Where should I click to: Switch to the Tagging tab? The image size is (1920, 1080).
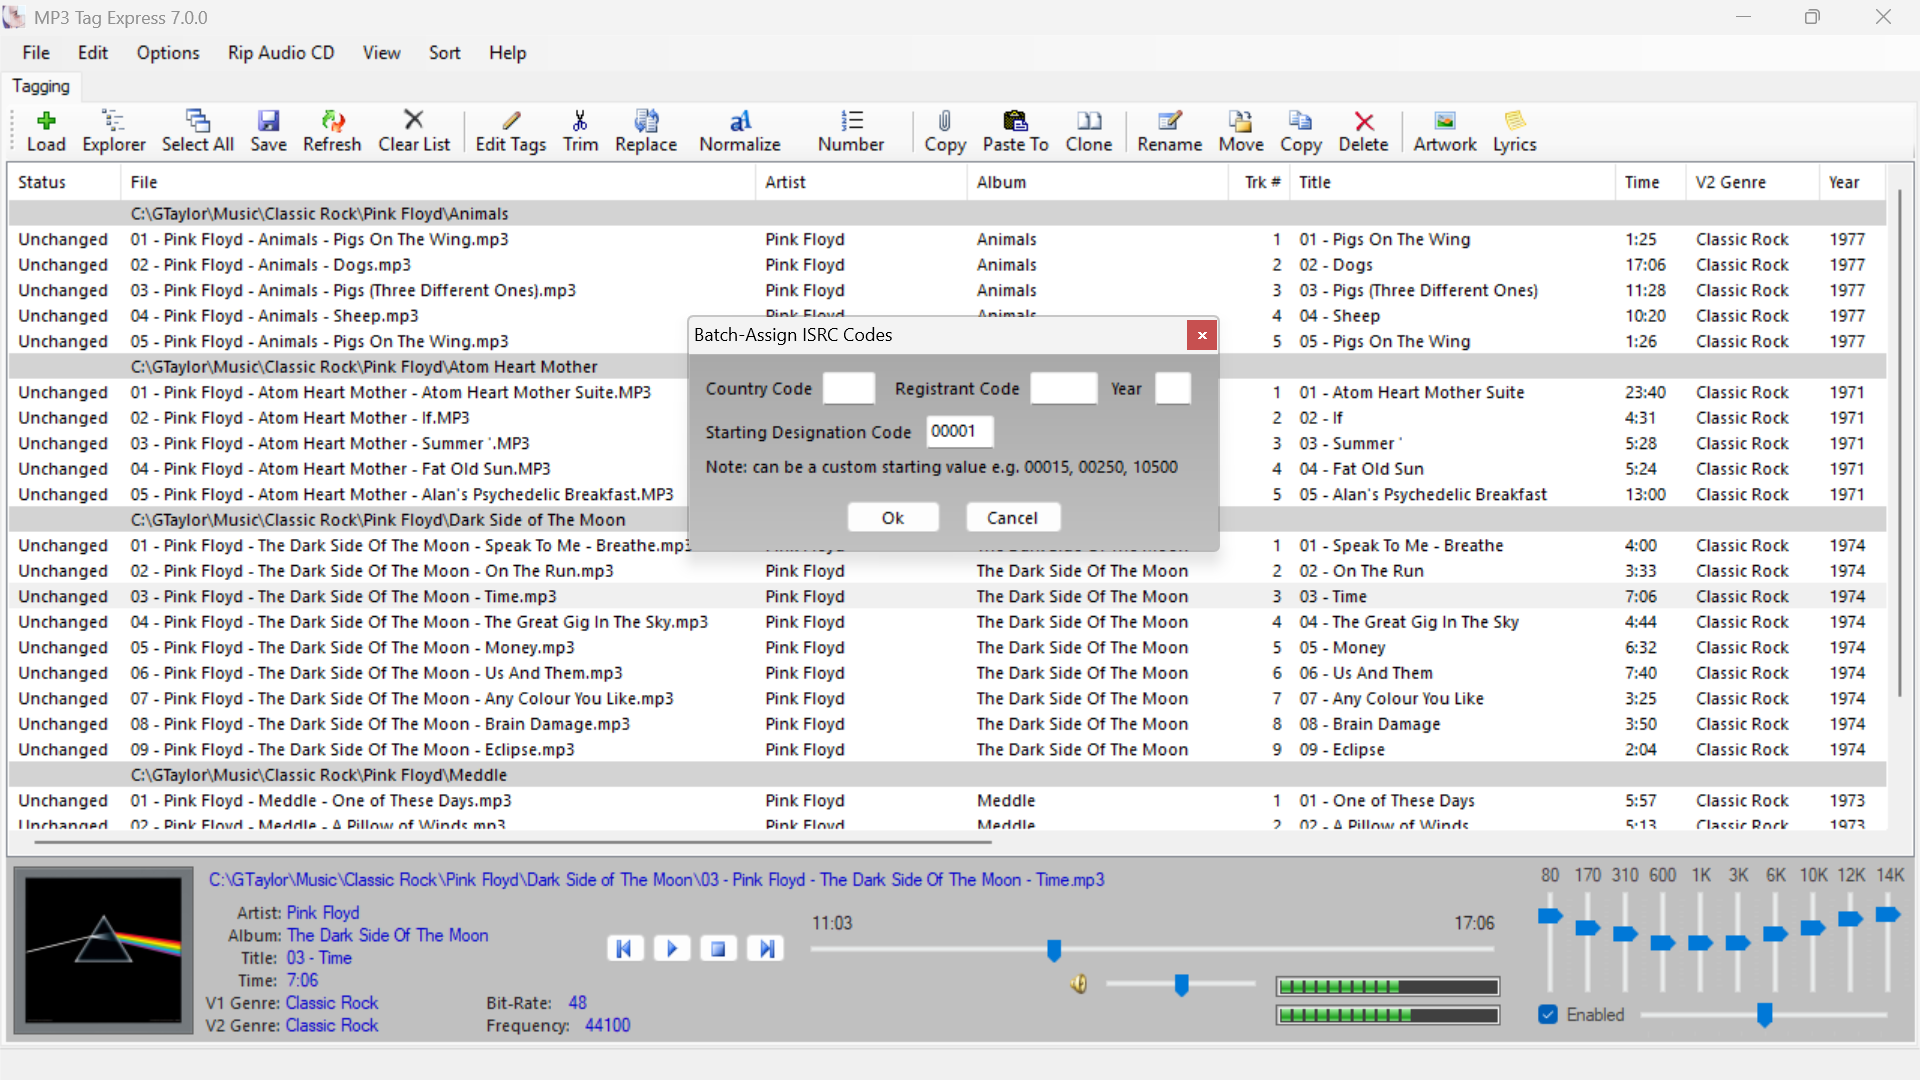point(41,87)
